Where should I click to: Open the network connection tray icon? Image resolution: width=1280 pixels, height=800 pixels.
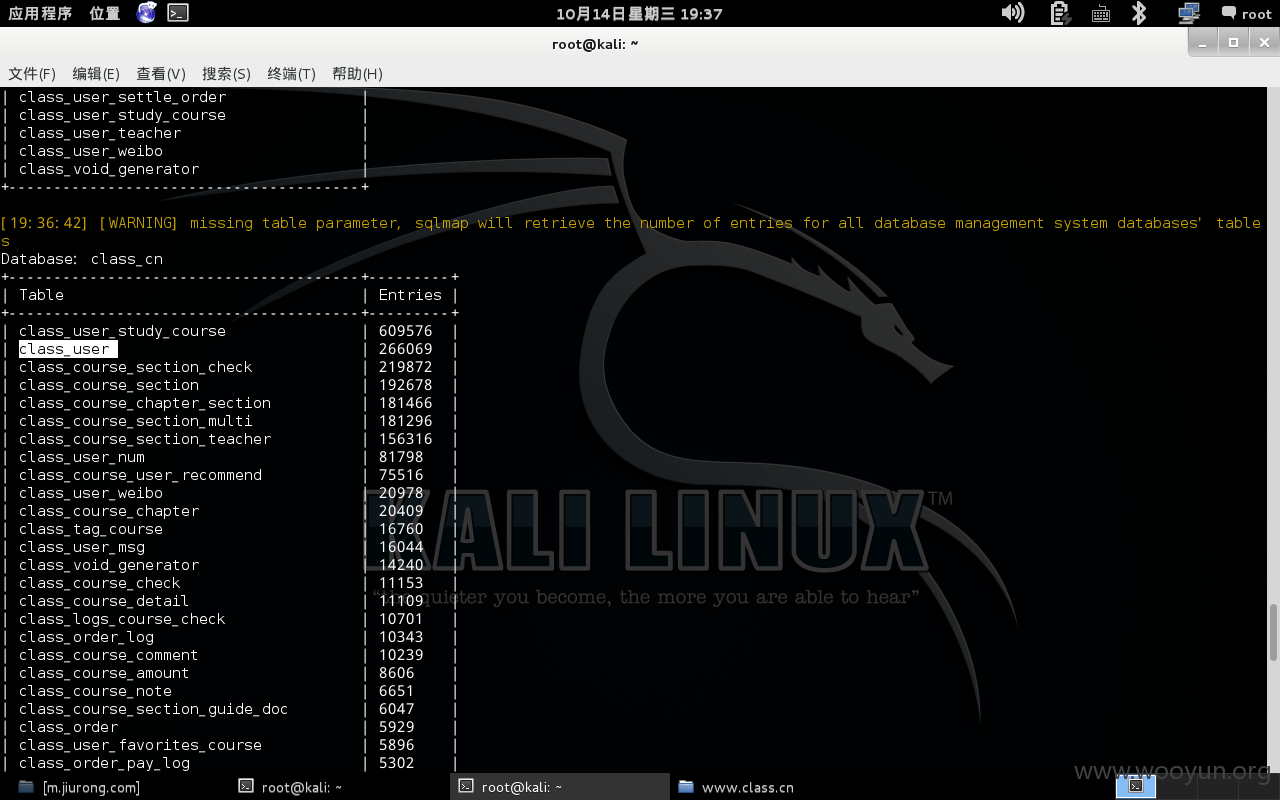click(1189, 13)
